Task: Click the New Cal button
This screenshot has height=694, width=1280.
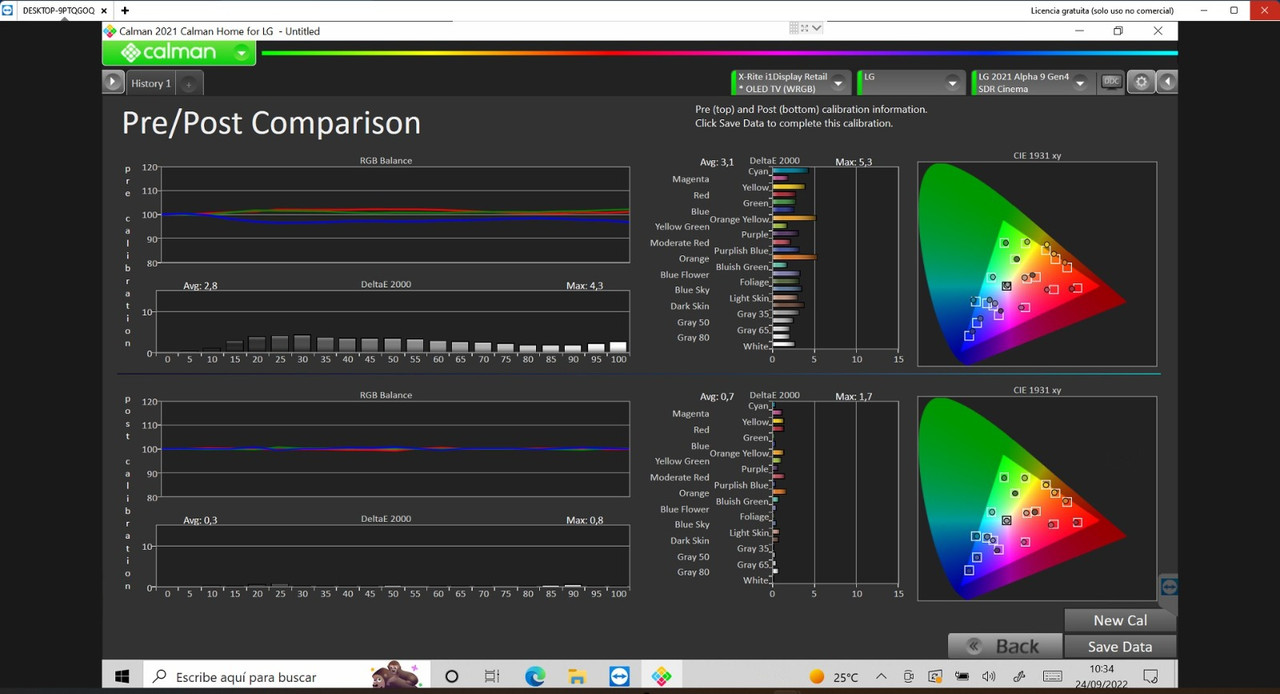Action: 1120,620
